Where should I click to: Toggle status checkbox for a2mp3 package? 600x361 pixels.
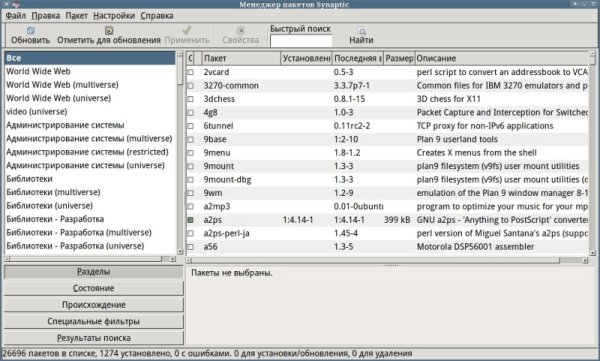[191, 206]
